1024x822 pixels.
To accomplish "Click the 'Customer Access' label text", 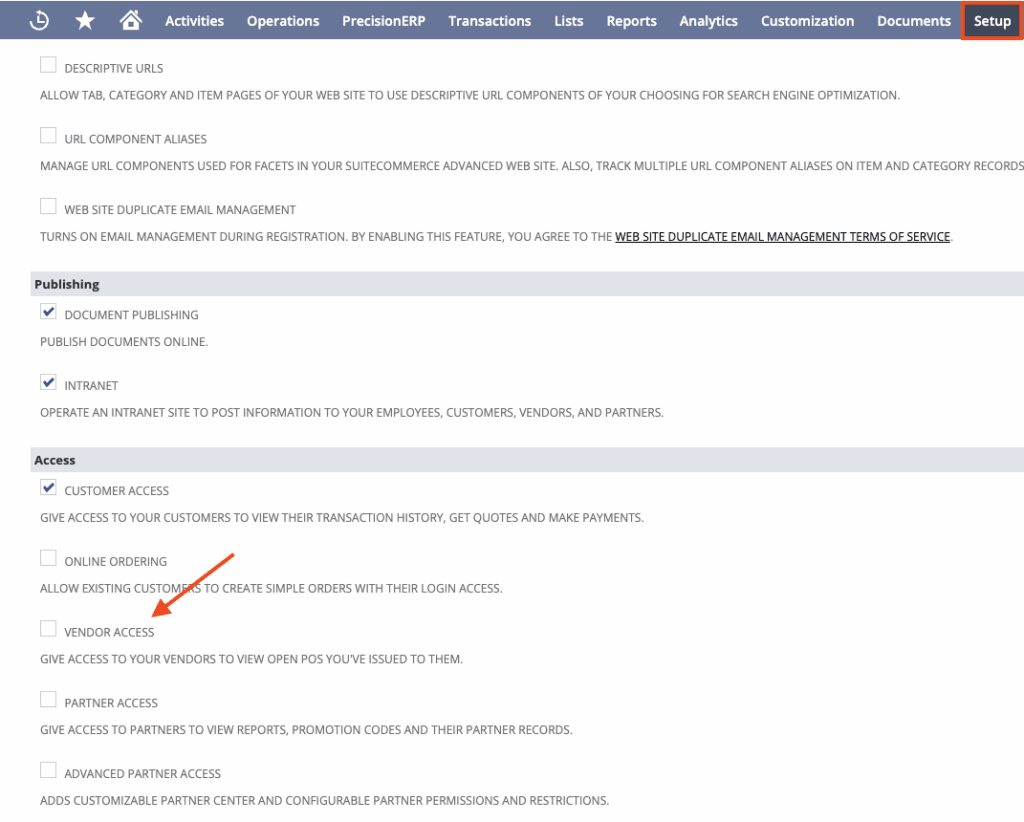I will pos(116,491).
